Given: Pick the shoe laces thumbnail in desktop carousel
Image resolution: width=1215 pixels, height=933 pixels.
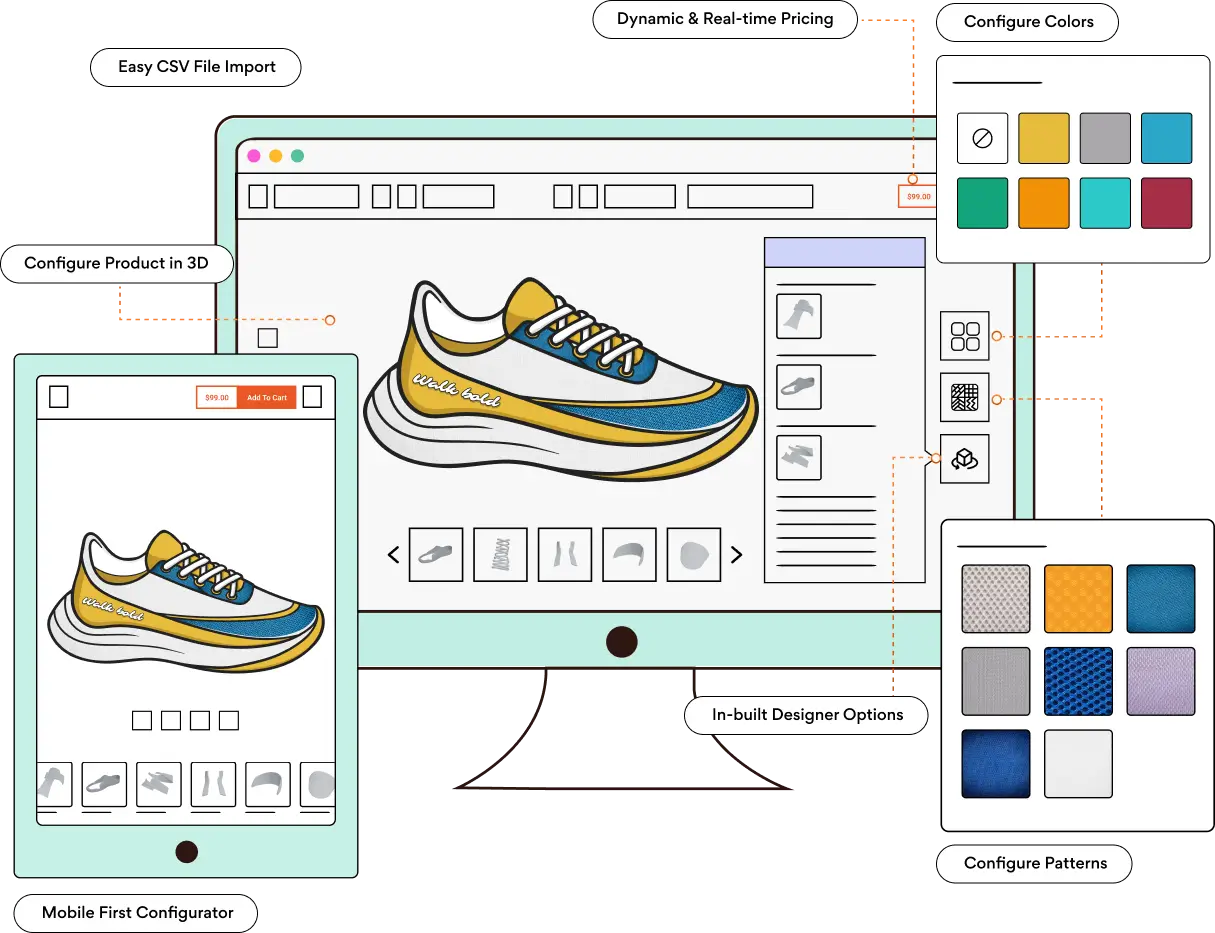Looking at the screenshot, I should pos(499,555).
